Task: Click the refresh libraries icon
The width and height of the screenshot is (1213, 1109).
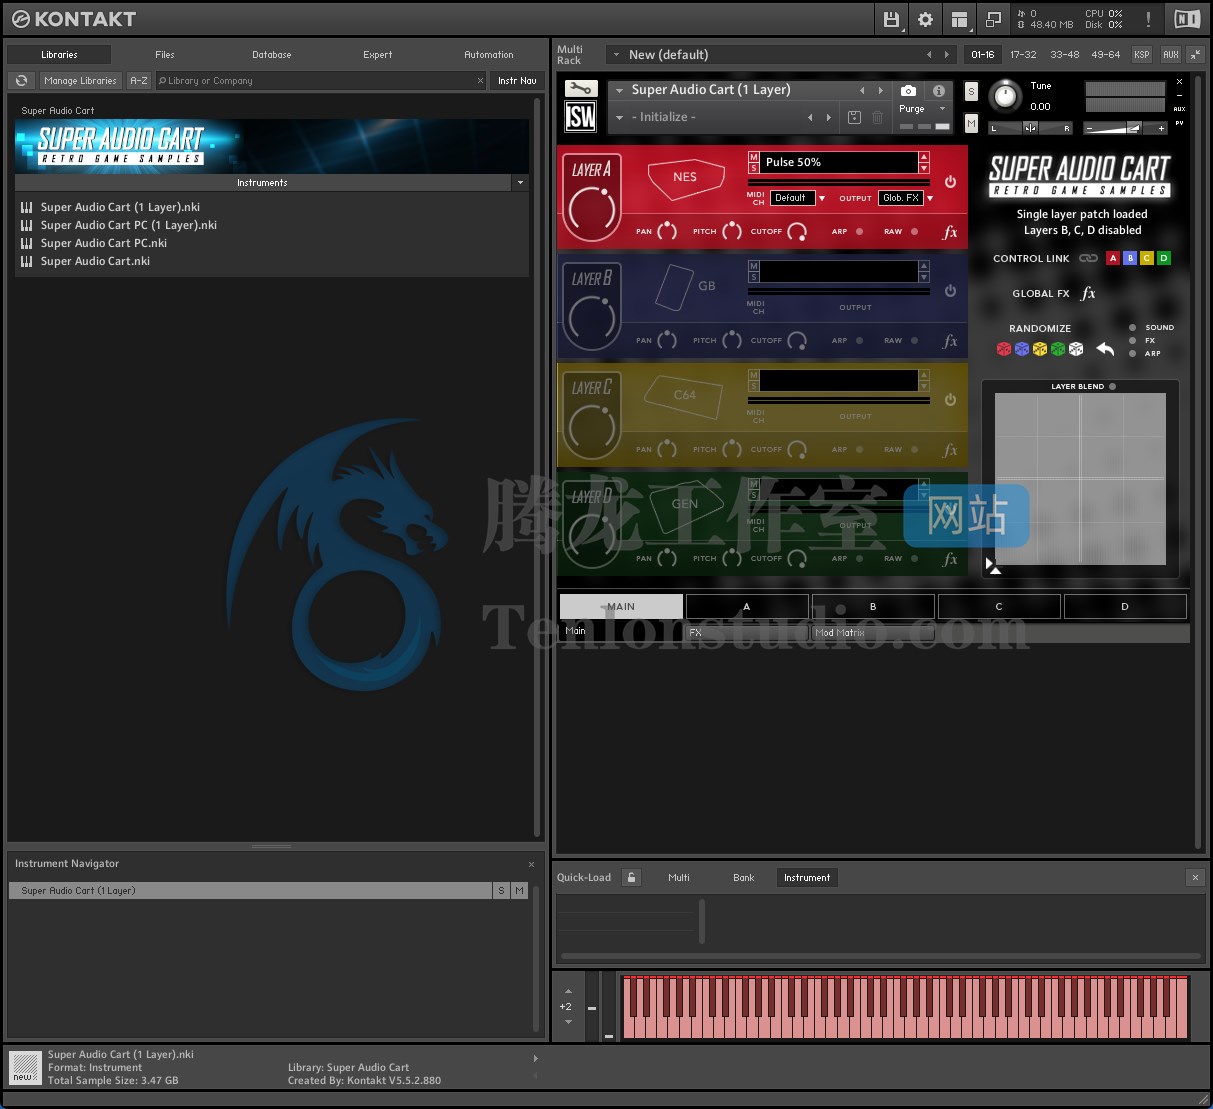Action: click(x=21, y=81)
